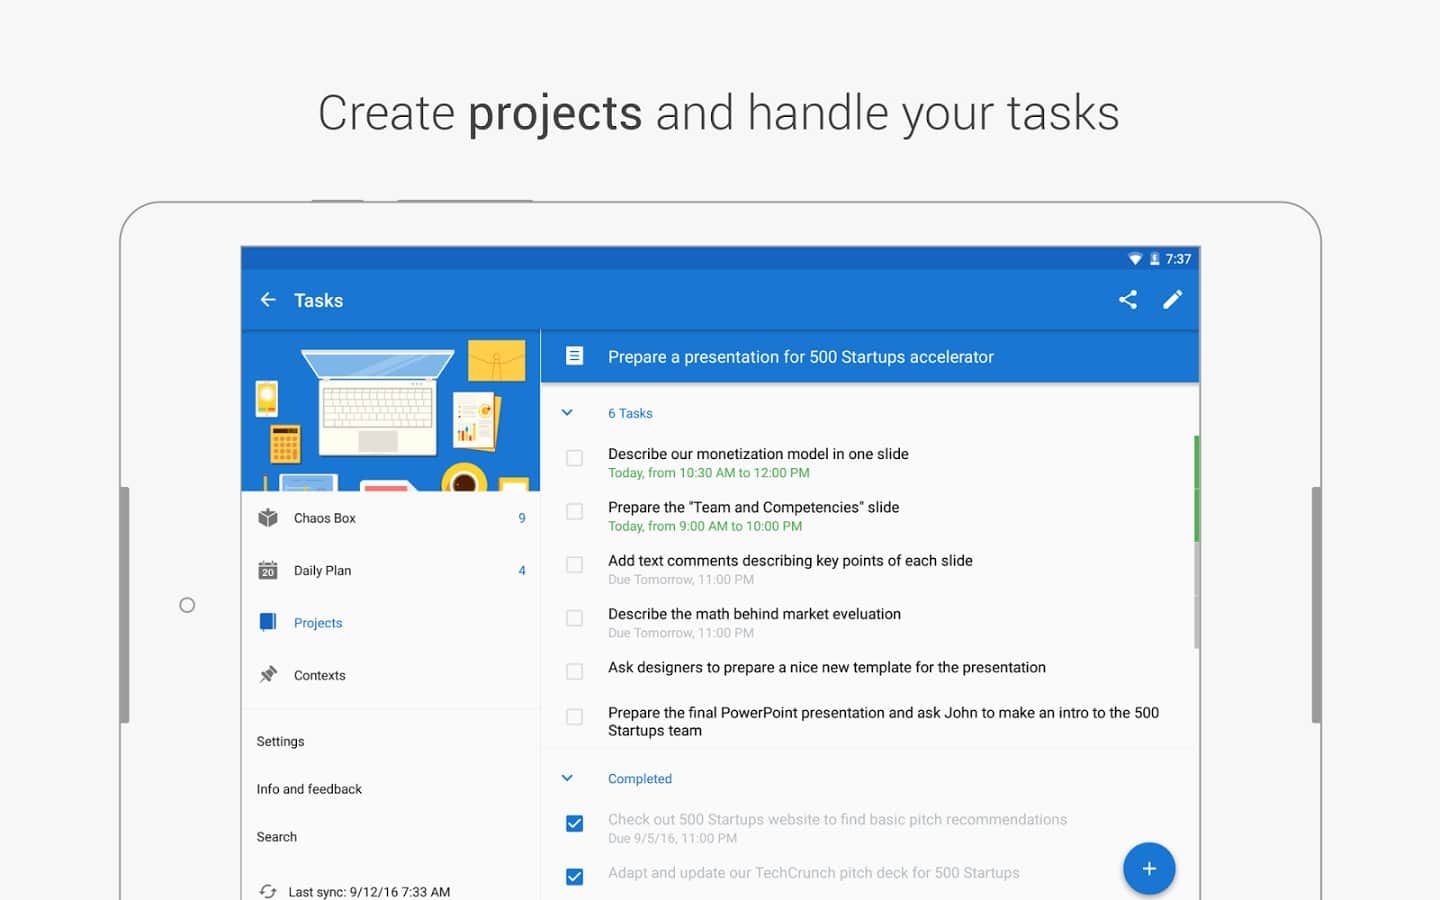This screenshot has height=900, width=1440.
Task: Click the Chaos Box cube icon
Action: [268, 518]
